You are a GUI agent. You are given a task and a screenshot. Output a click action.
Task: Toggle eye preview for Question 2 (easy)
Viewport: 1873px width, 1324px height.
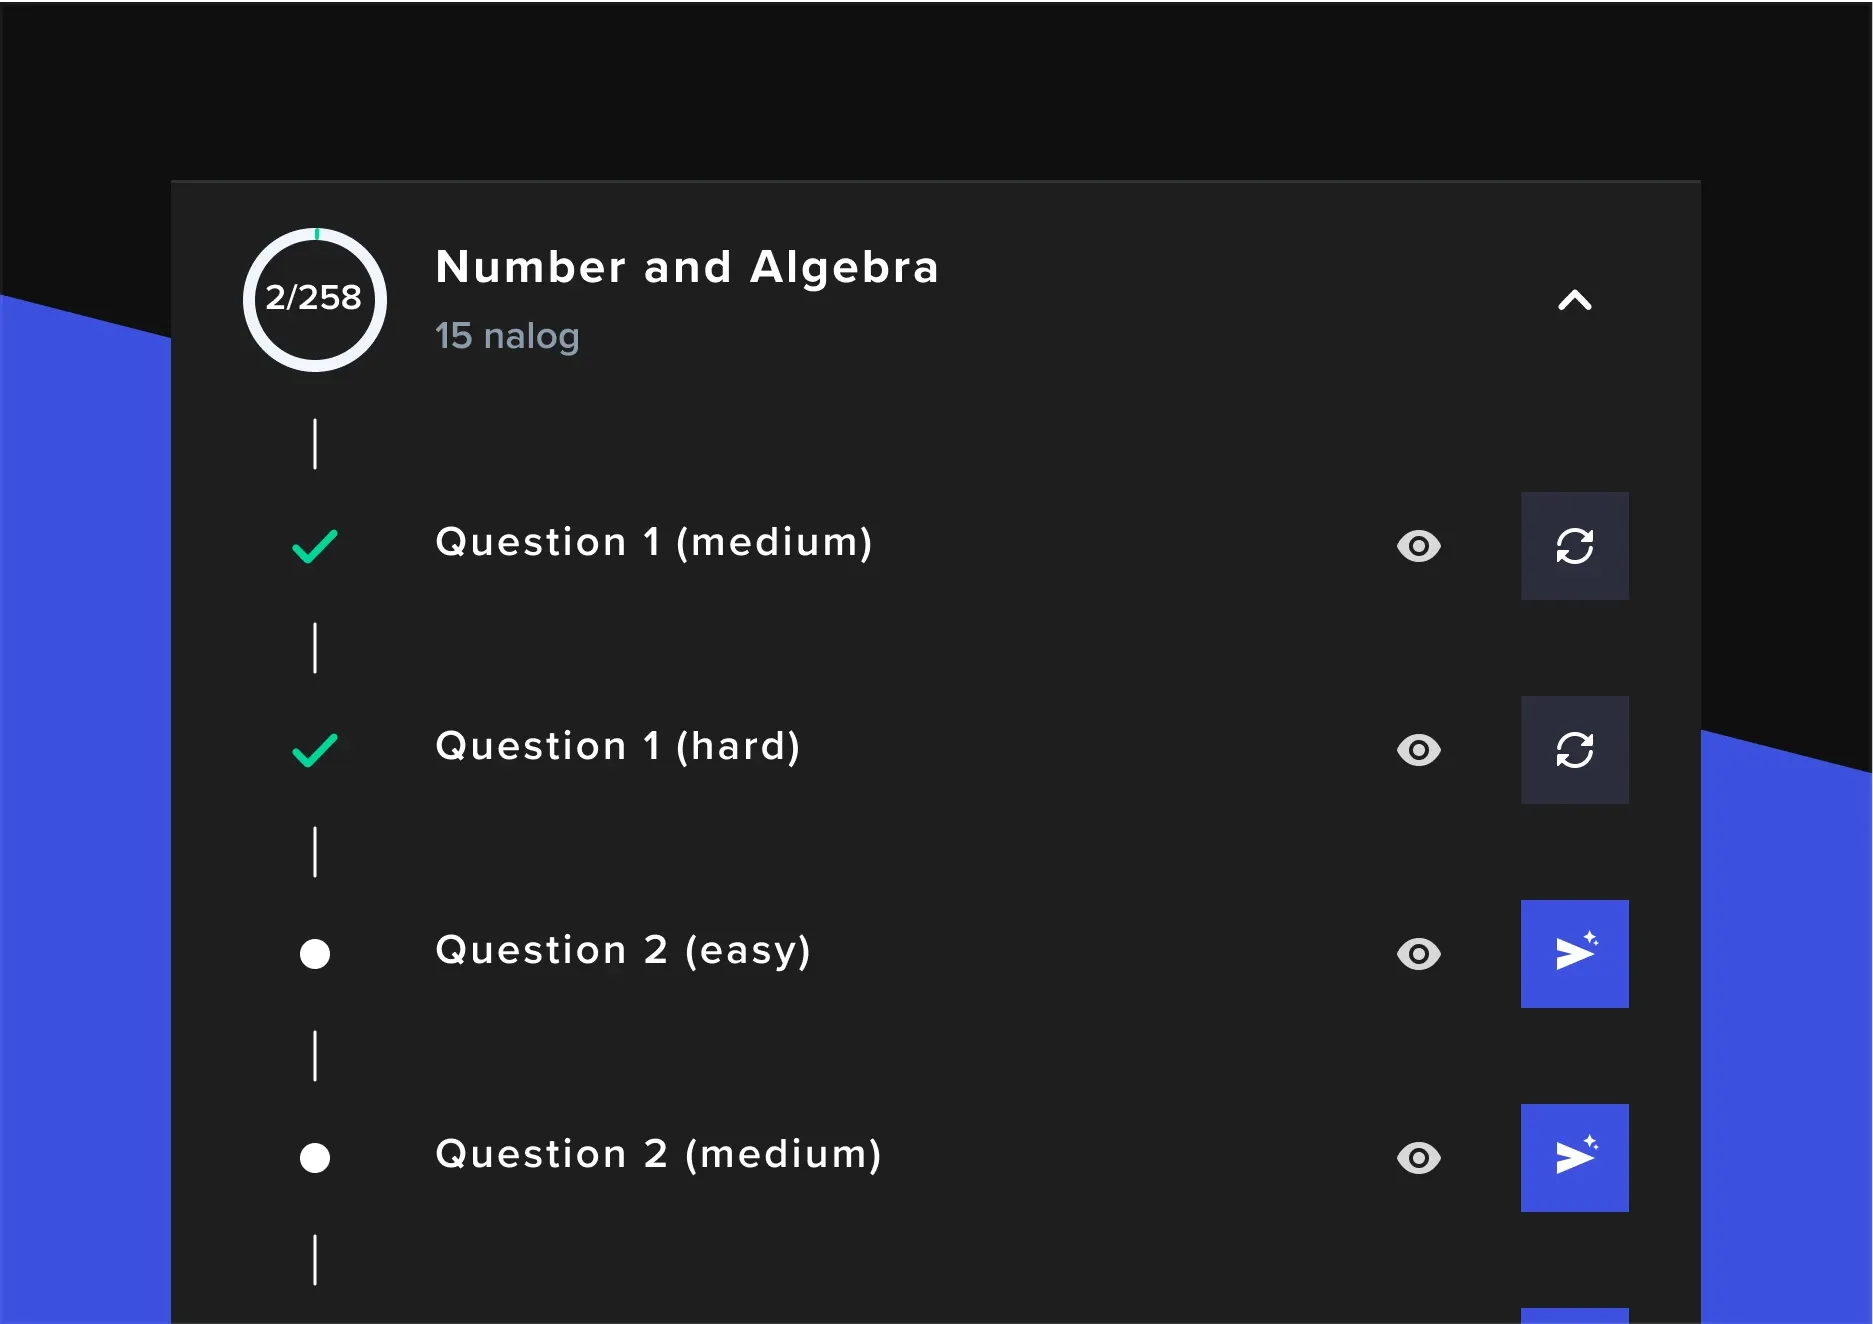tap(1418, 954)
